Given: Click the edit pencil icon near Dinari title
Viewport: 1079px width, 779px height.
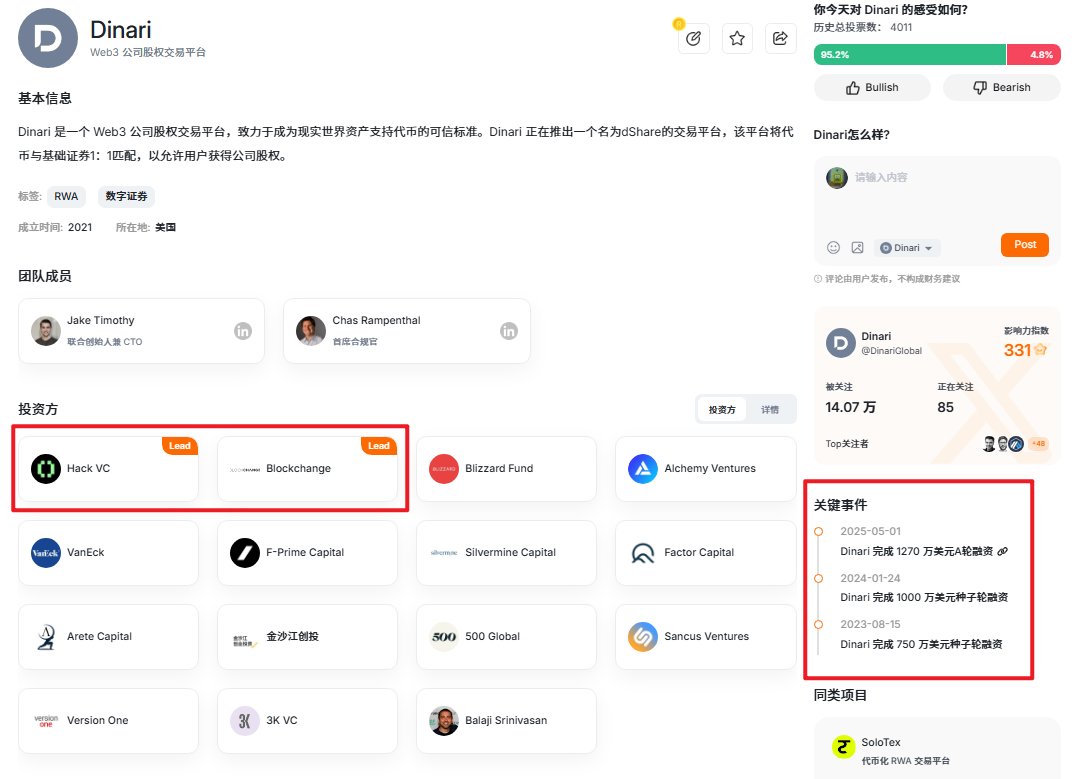Looking at the screenshot, I should tap(694, 39).
